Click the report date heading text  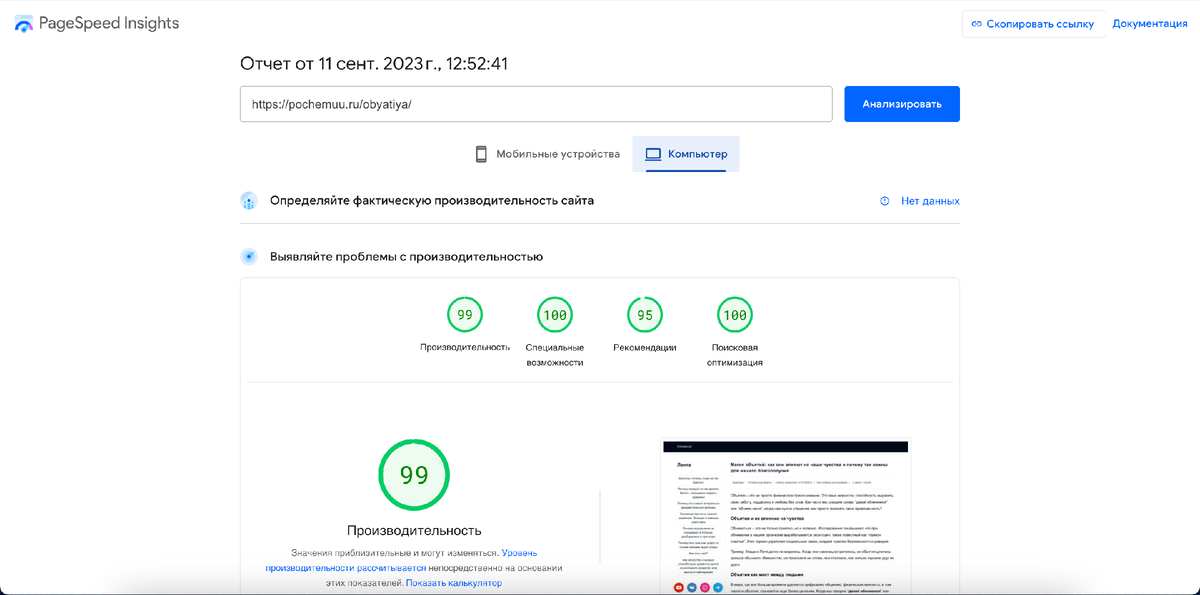coord(375,64)
